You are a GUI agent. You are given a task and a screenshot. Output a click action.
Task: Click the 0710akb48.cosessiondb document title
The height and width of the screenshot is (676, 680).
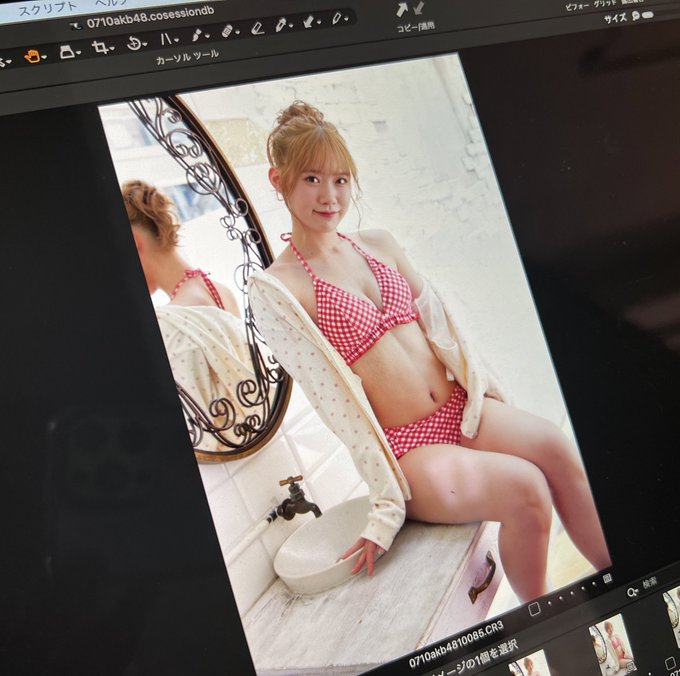click(150, 18)
